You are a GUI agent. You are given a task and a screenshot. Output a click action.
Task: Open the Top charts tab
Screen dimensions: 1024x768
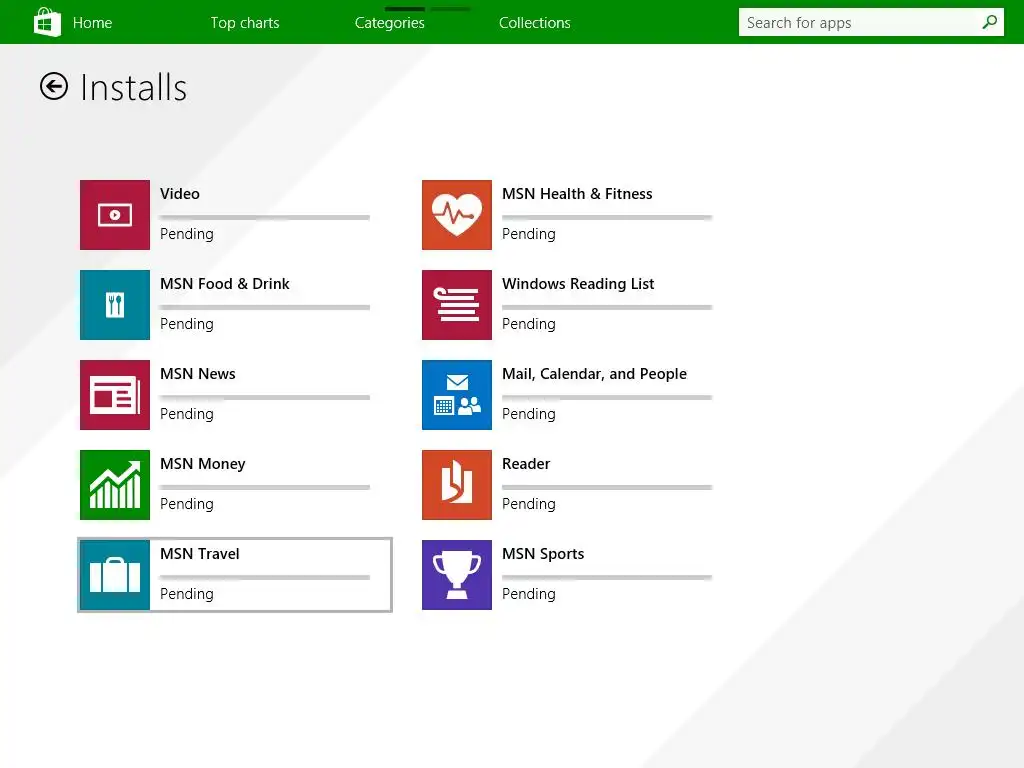[245, 23]
